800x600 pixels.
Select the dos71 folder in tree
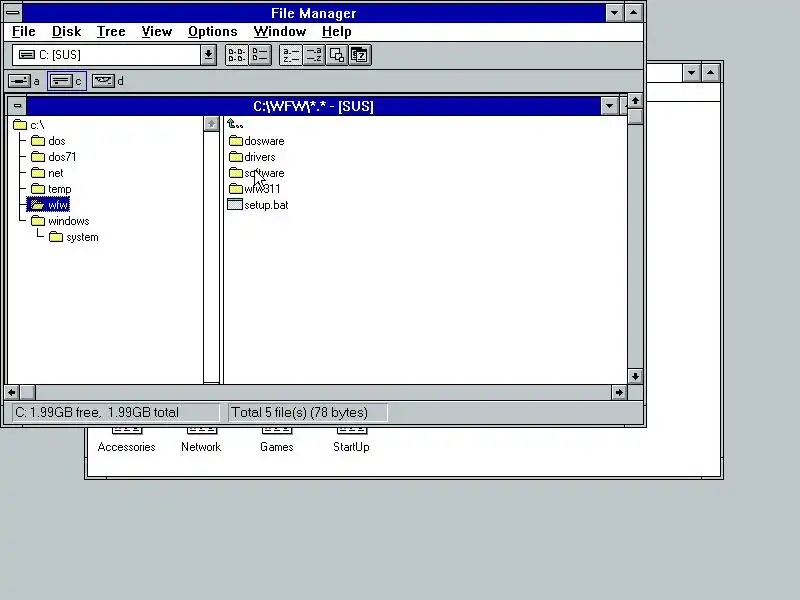[x=54, y=157]
